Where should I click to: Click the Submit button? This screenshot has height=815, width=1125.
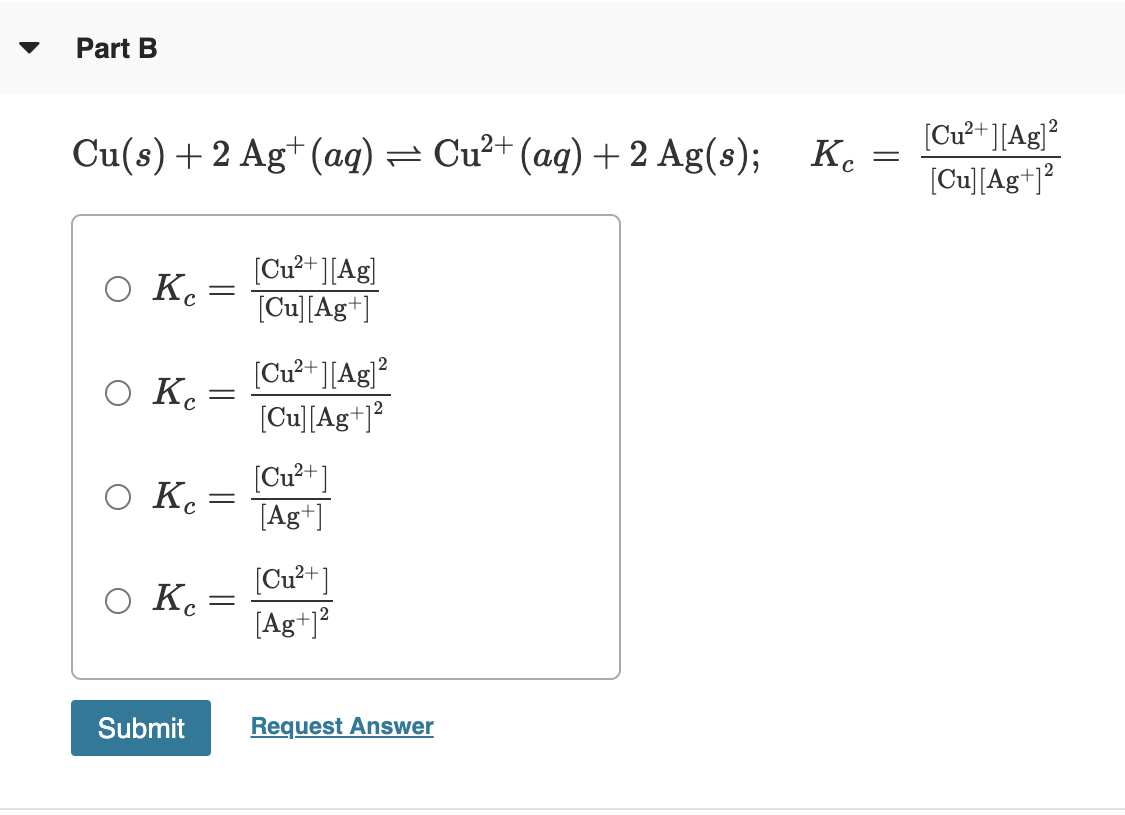[x=140, y=728]
